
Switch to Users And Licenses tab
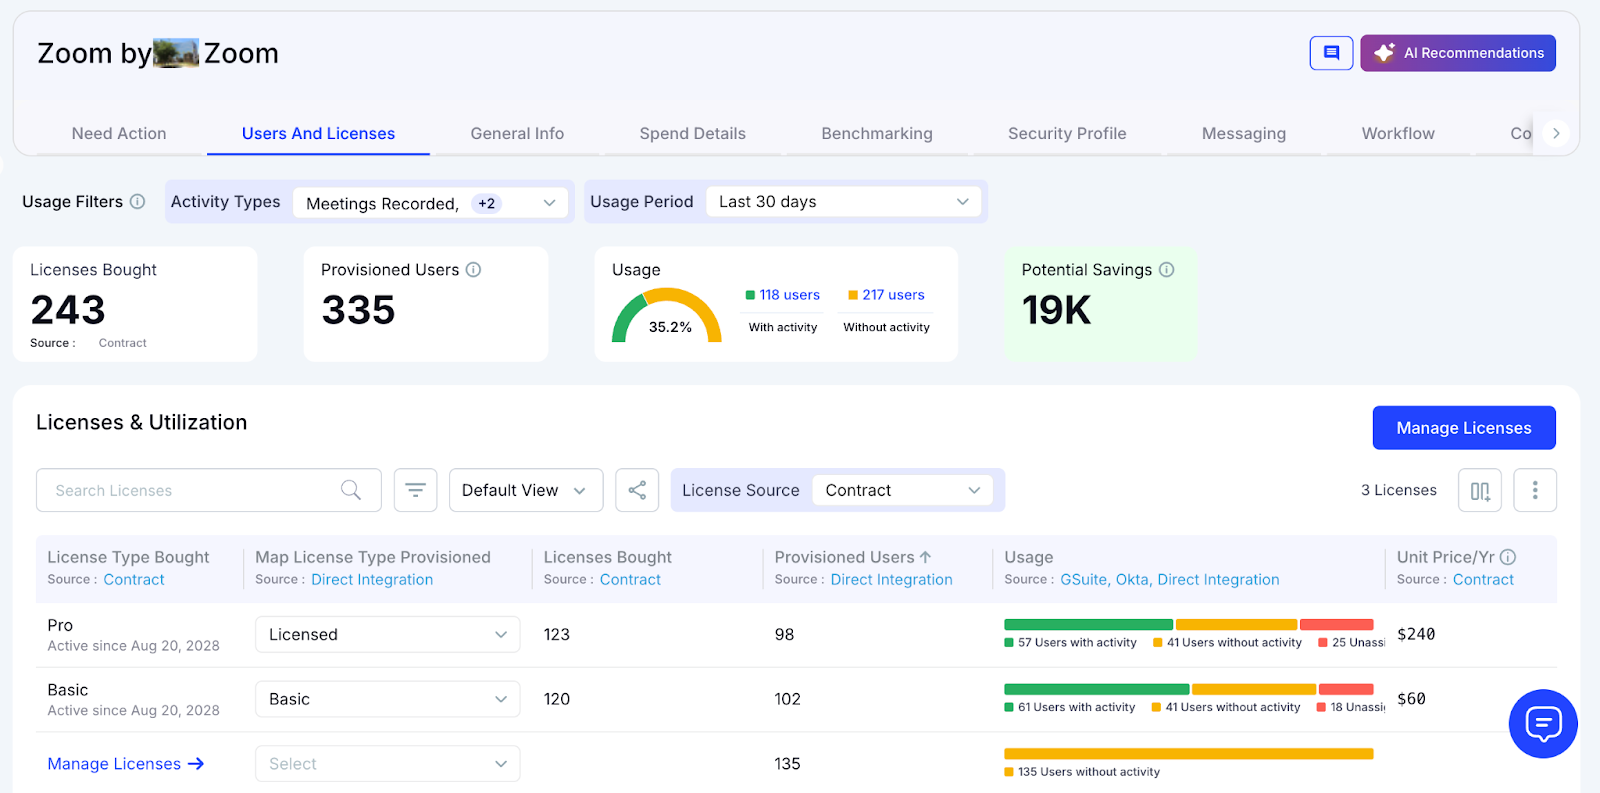coord(318,133)
